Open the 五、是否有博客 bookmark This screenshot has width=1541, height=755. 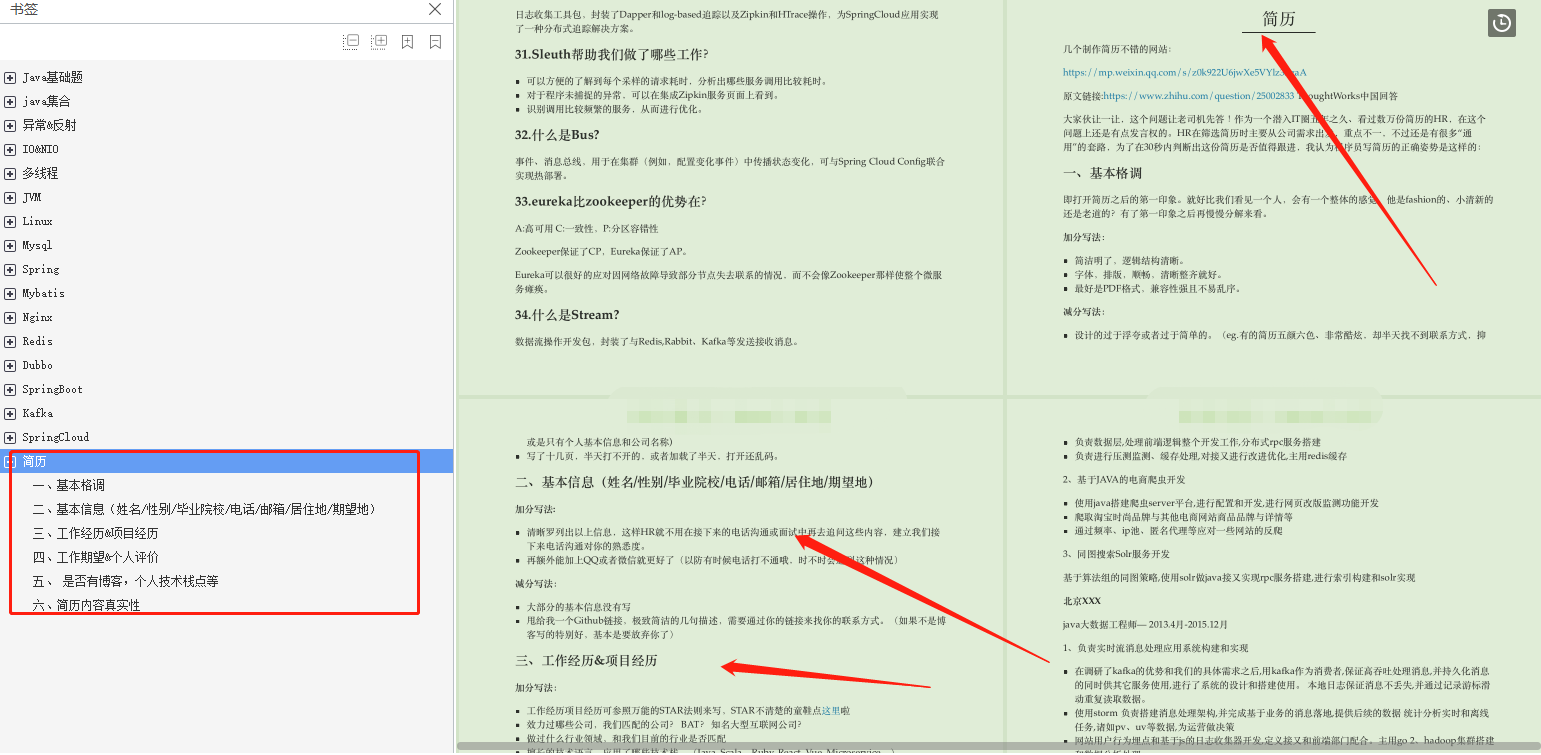click(125, 581)
